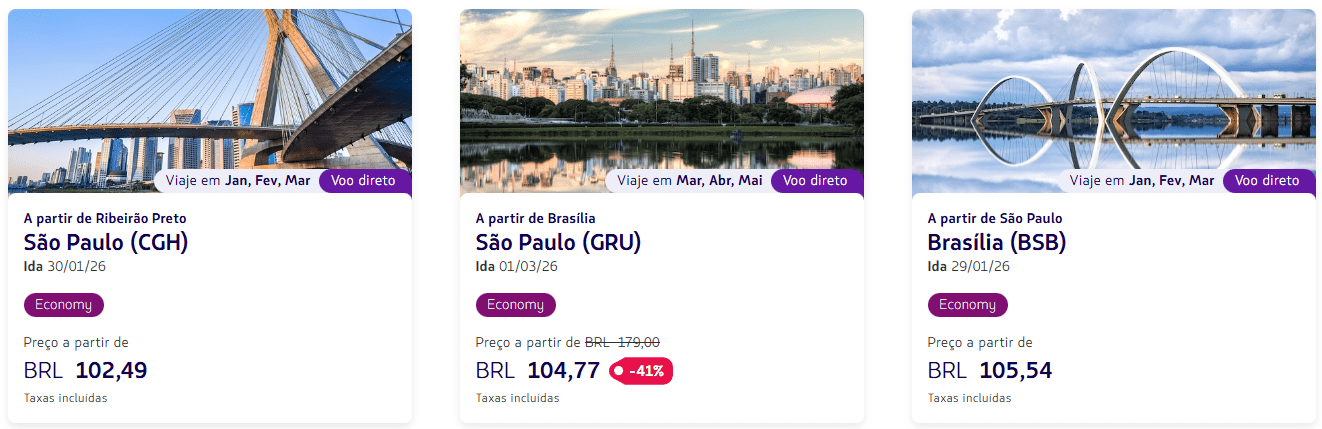Click the "Viaje em Mar, Abr, Mai" badge
The width and height of the screenshot is (1322, 429).
tap(689, 181)
